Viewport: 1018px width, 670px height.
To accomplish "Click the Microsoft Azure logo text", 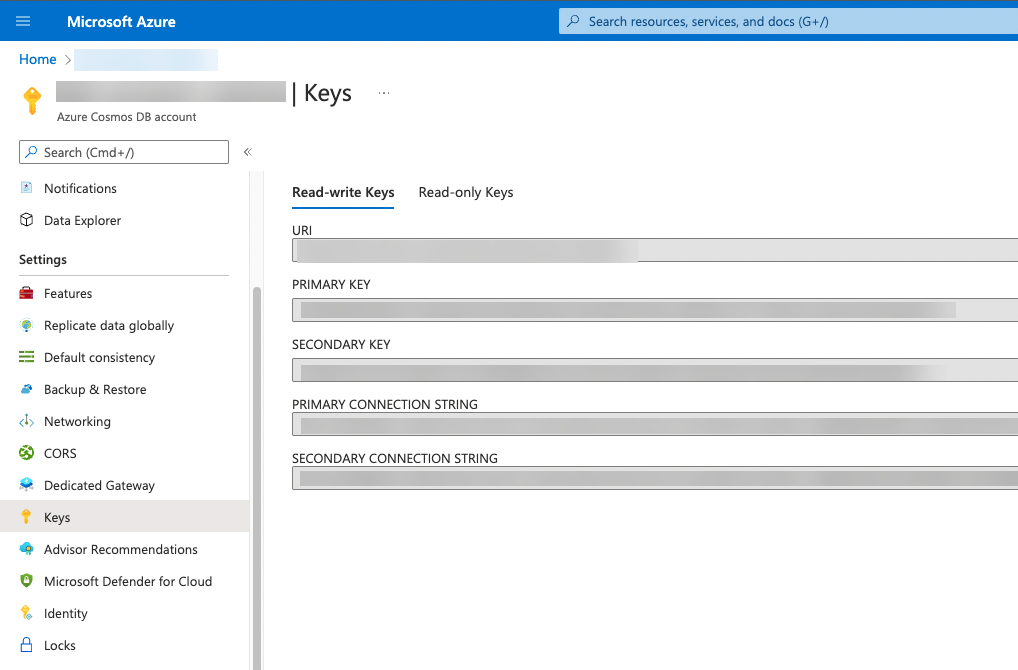I will coord(121,21).
